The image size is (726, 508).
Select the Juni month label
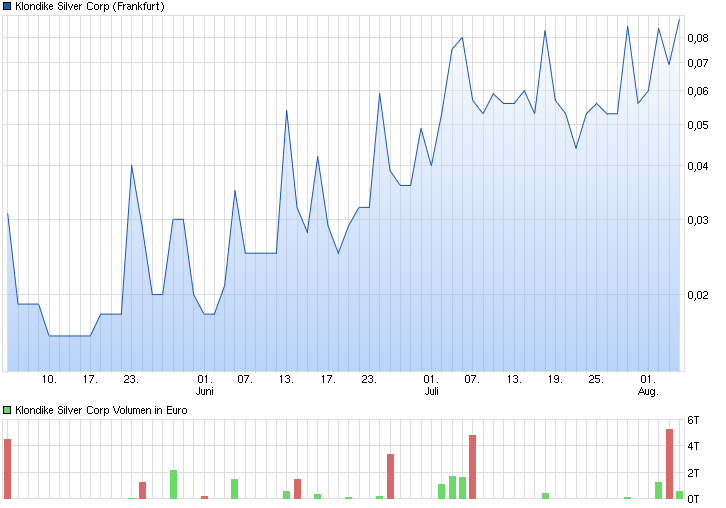[204, 391]
